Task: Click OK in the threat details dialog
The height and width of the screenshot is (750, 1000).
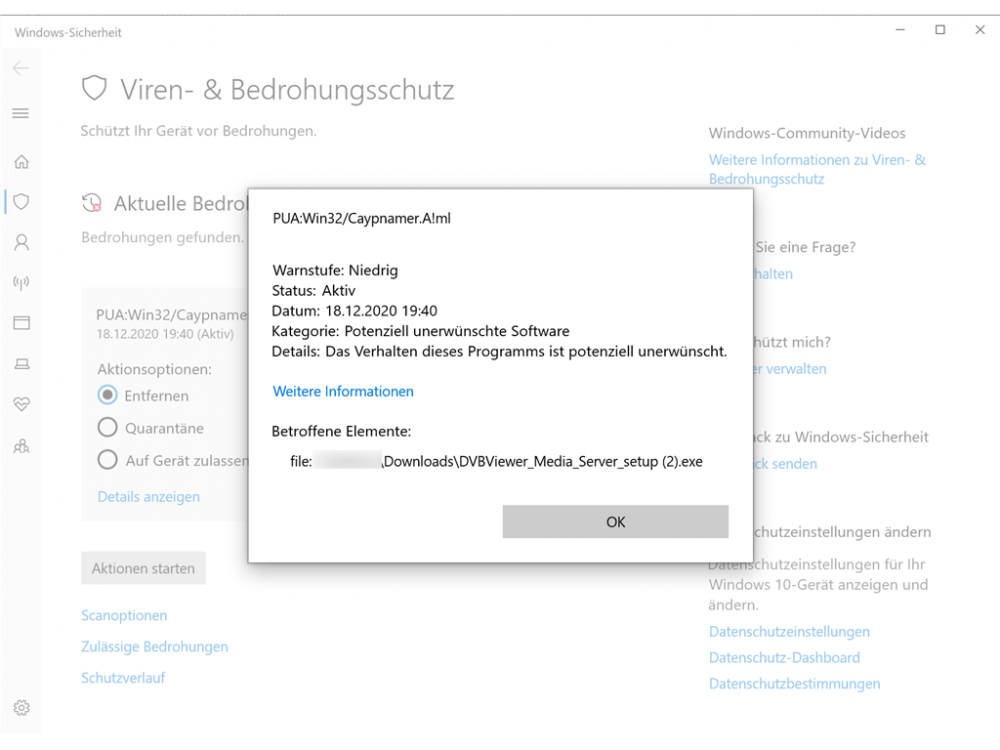Action: coord(615,522)
